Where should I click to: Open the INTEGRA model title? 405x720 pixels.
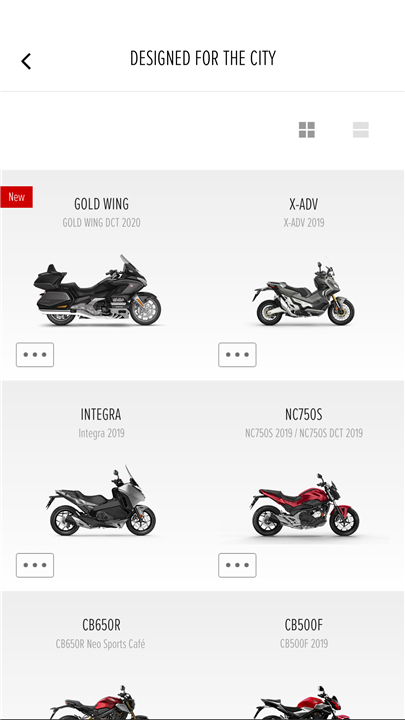(x=101, y=415)
